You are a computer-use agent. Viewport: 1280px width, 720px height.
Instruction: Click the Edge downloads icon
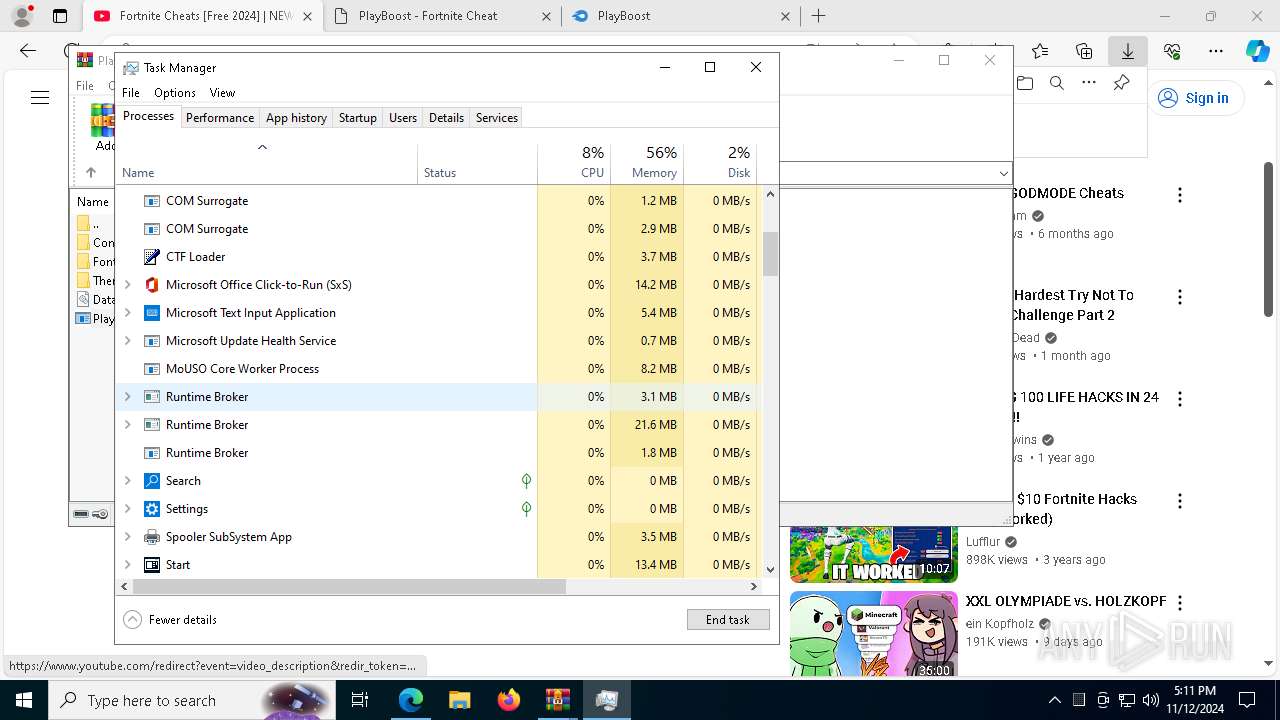pos(1128,51)
